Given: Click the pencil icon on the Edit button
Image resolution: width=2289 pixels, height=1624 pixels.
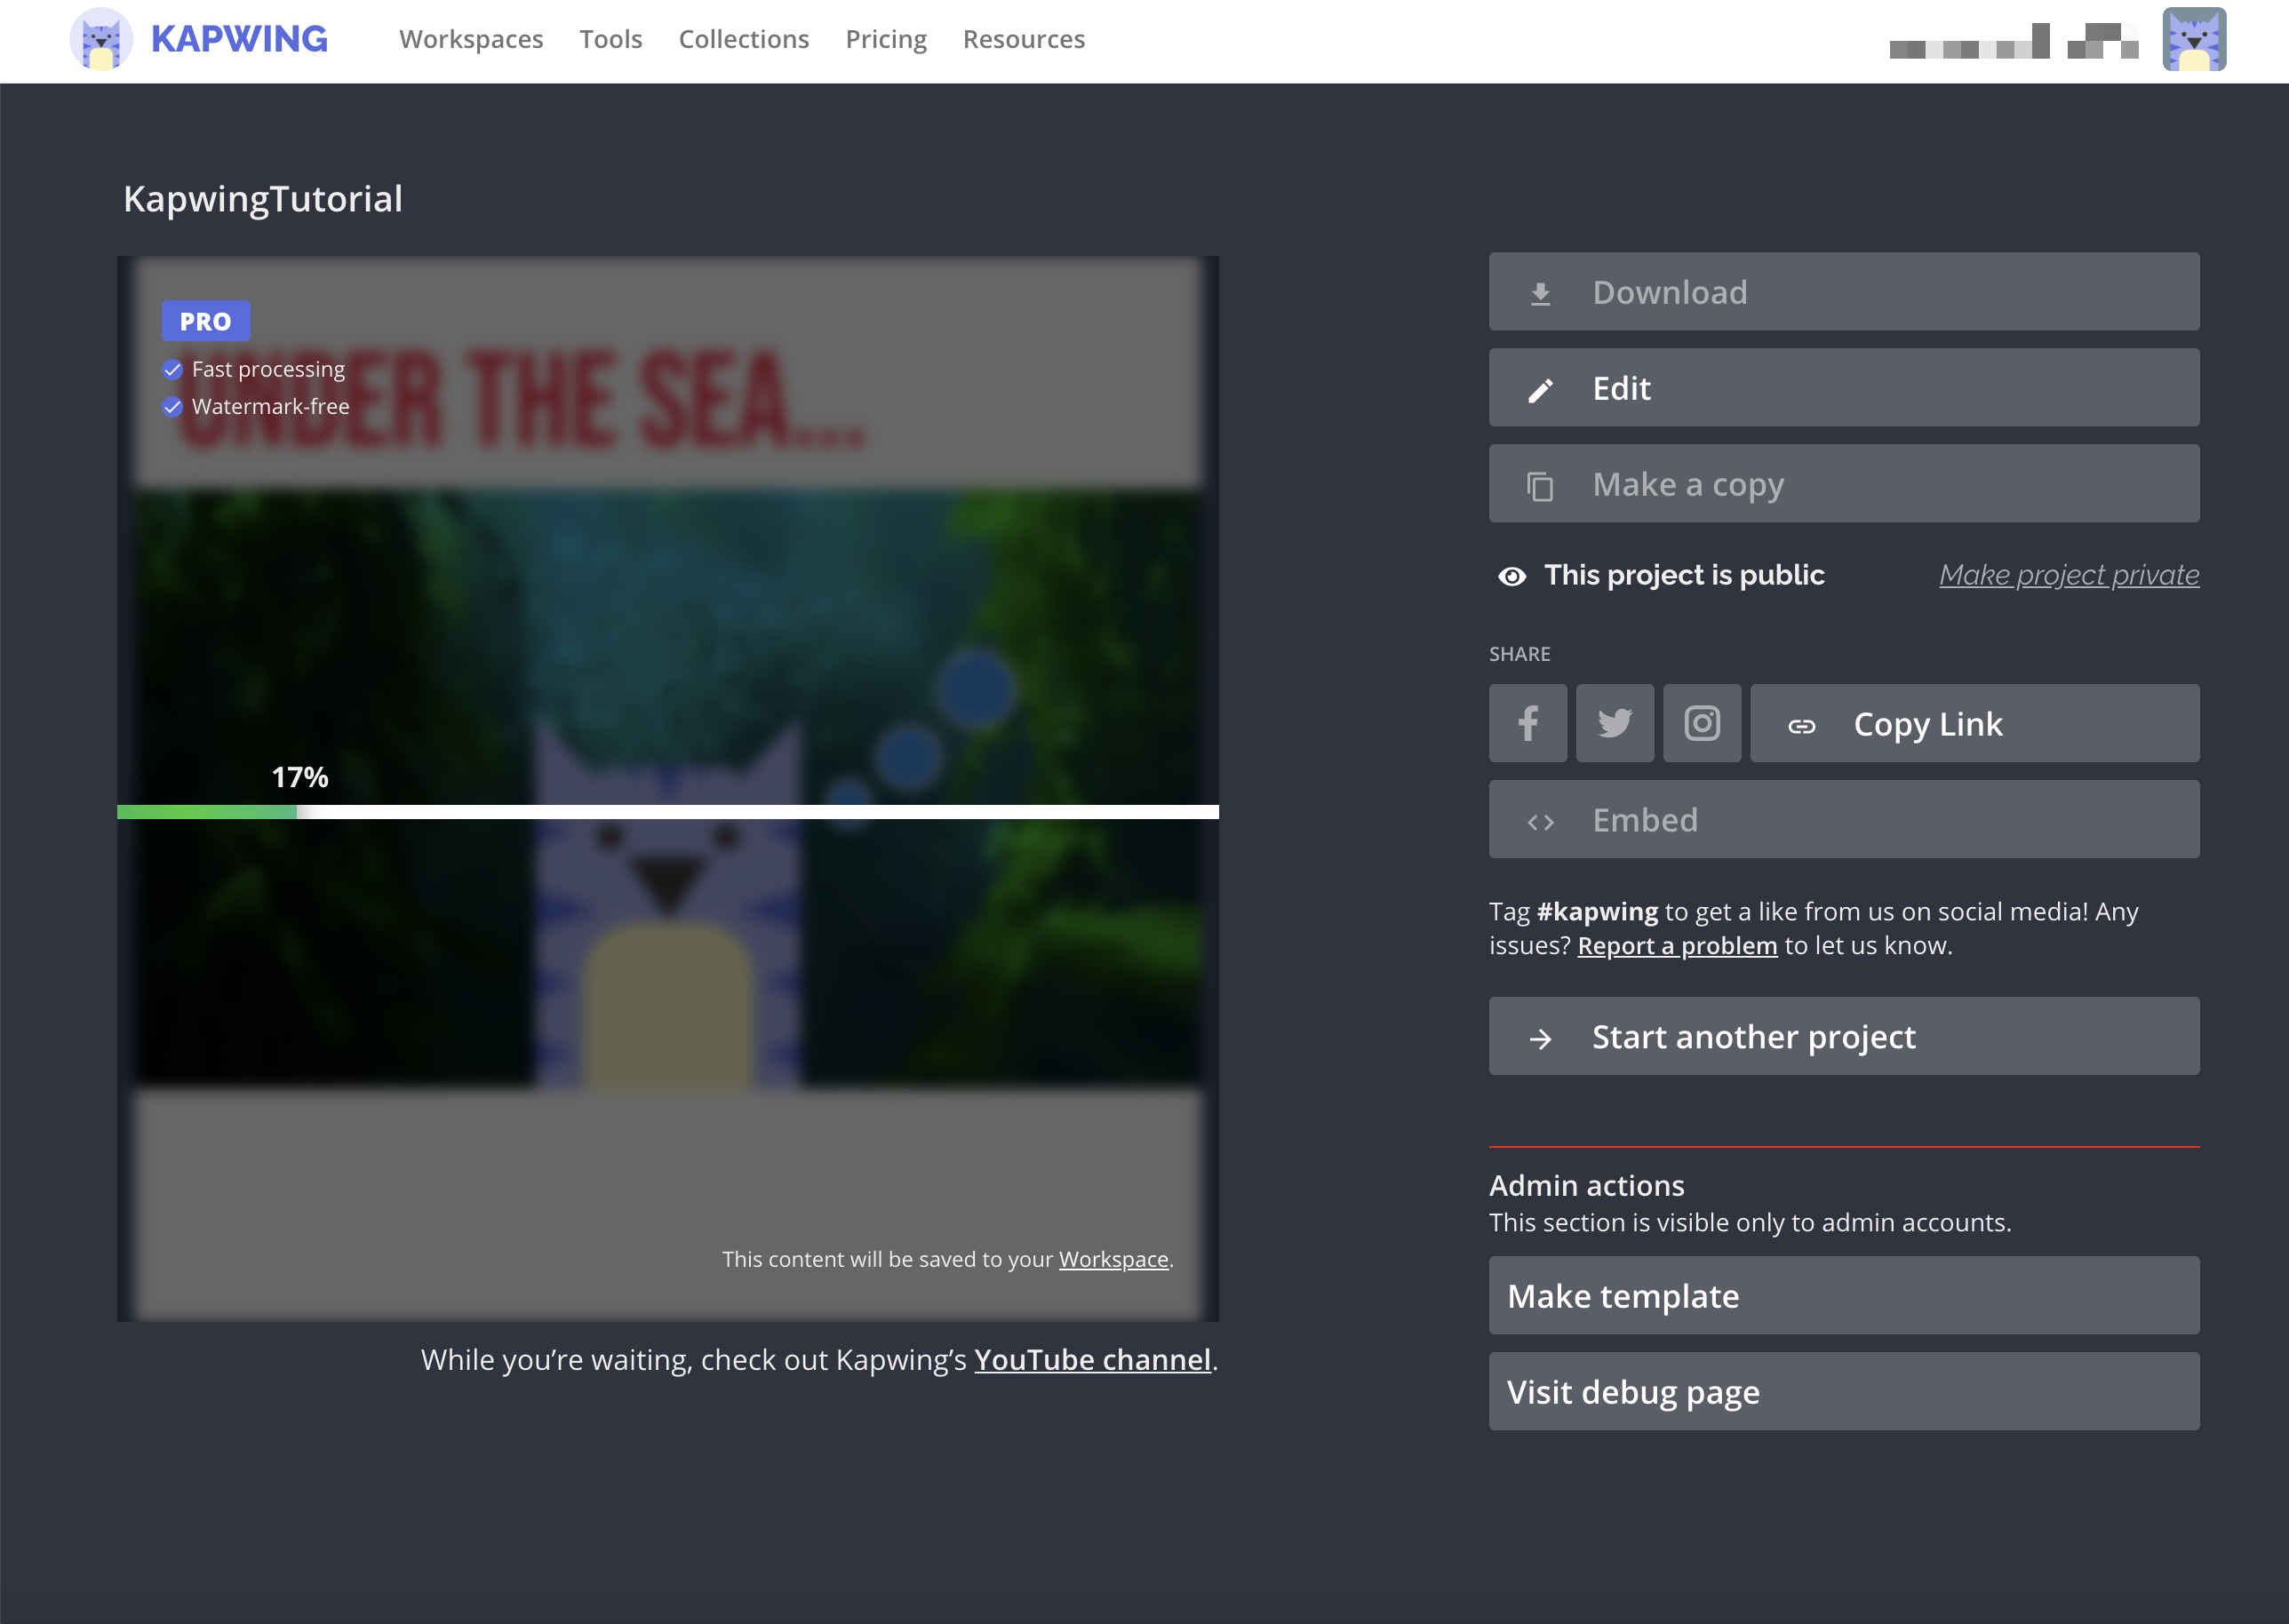Looking at the screenshot, I should [x=1540, y=390].
